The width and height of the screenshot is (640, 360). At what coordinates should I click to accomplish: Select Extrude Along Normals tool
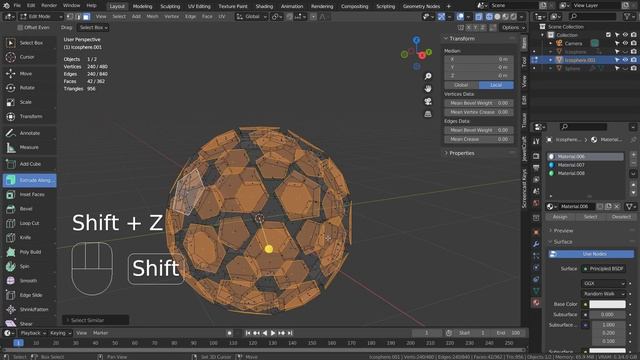[29, 180]
